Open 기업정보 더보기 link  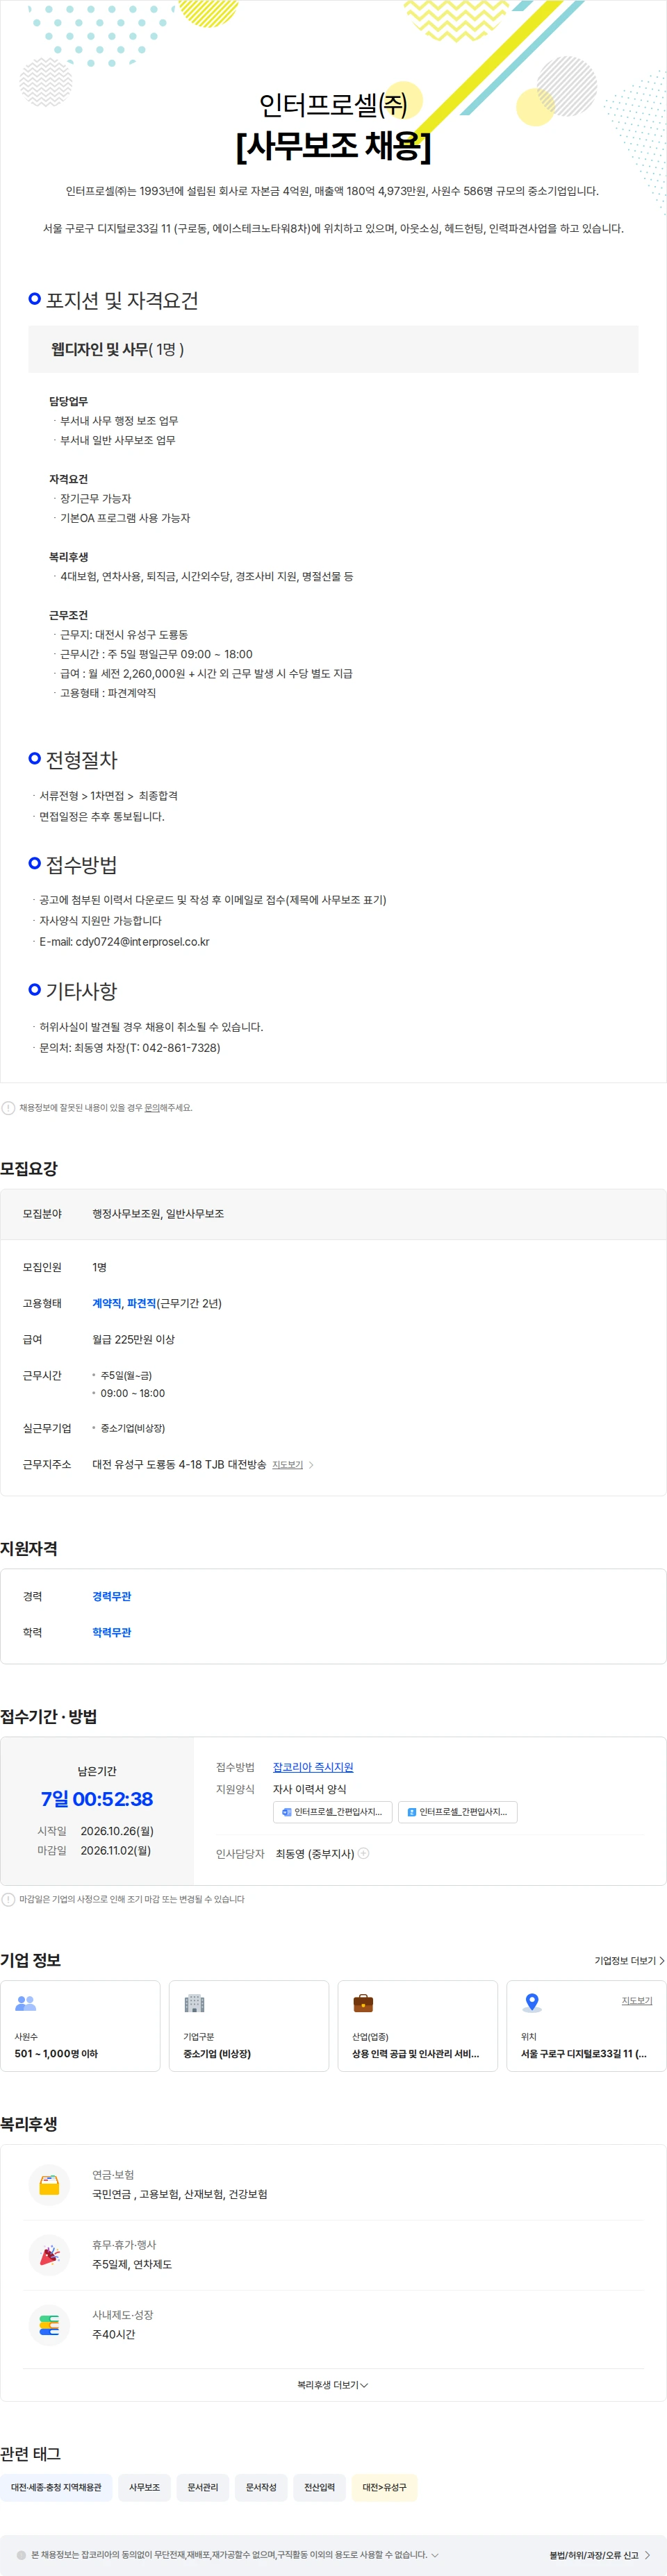[x=629, y=1961]
